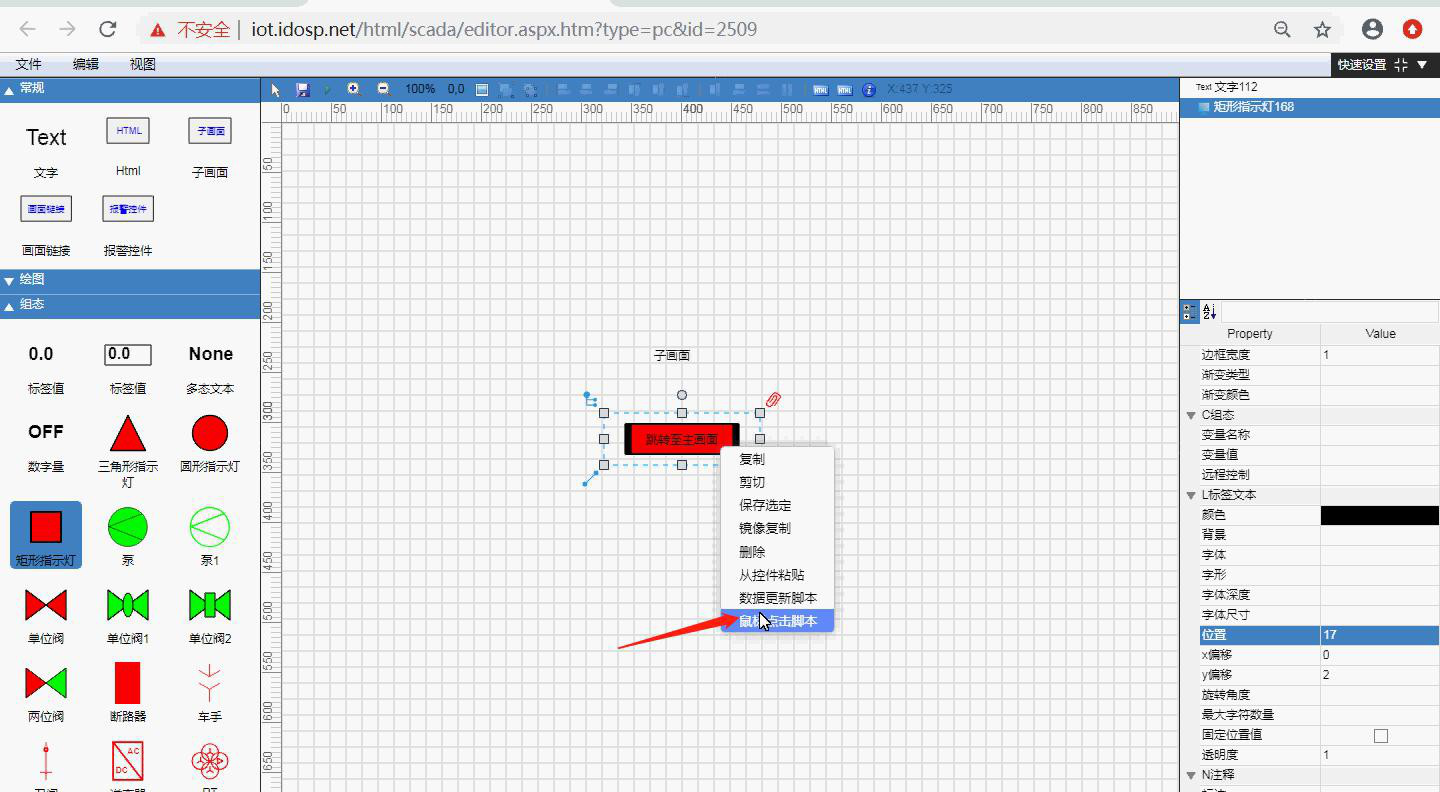Screen dimensions: 1440x792
Task: Click the black 颜色 value swatch
Action: (1379, 515)
